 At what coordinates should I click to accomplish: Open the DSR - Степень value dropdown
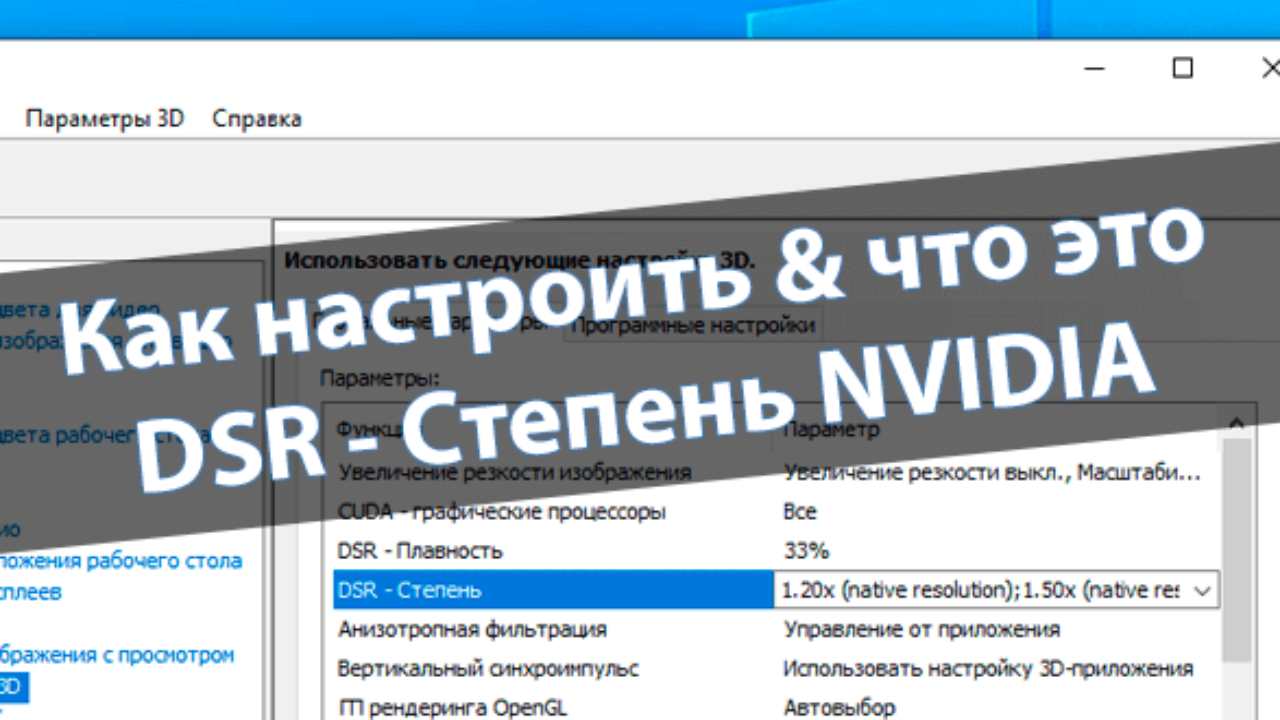click(x=1203, y=590)
